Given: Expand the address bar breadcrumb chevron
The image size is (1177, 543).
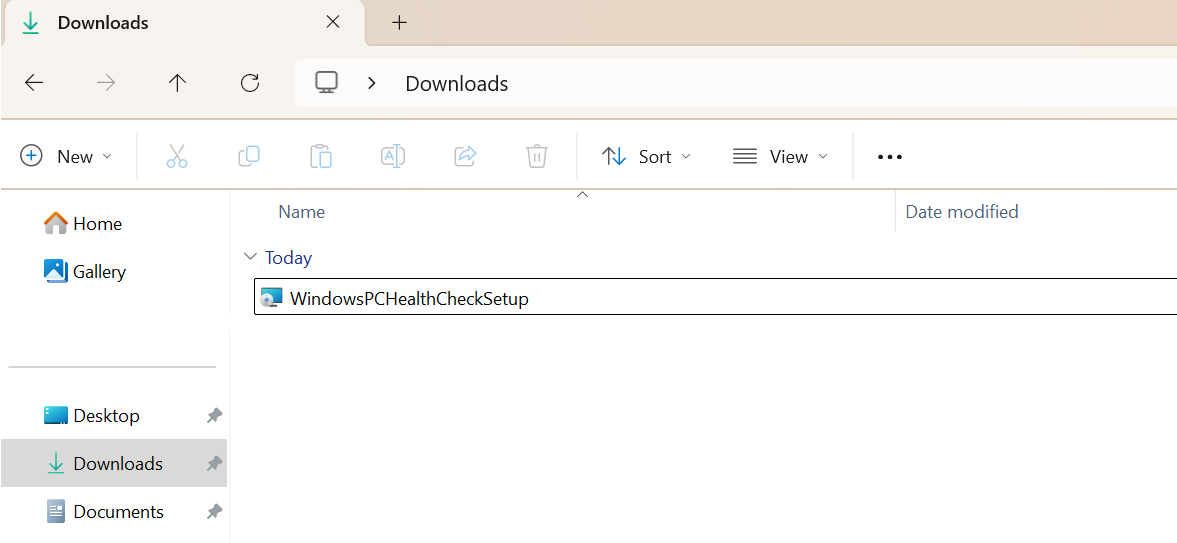Looking at the screenshot, I should [x=372, y=83].
